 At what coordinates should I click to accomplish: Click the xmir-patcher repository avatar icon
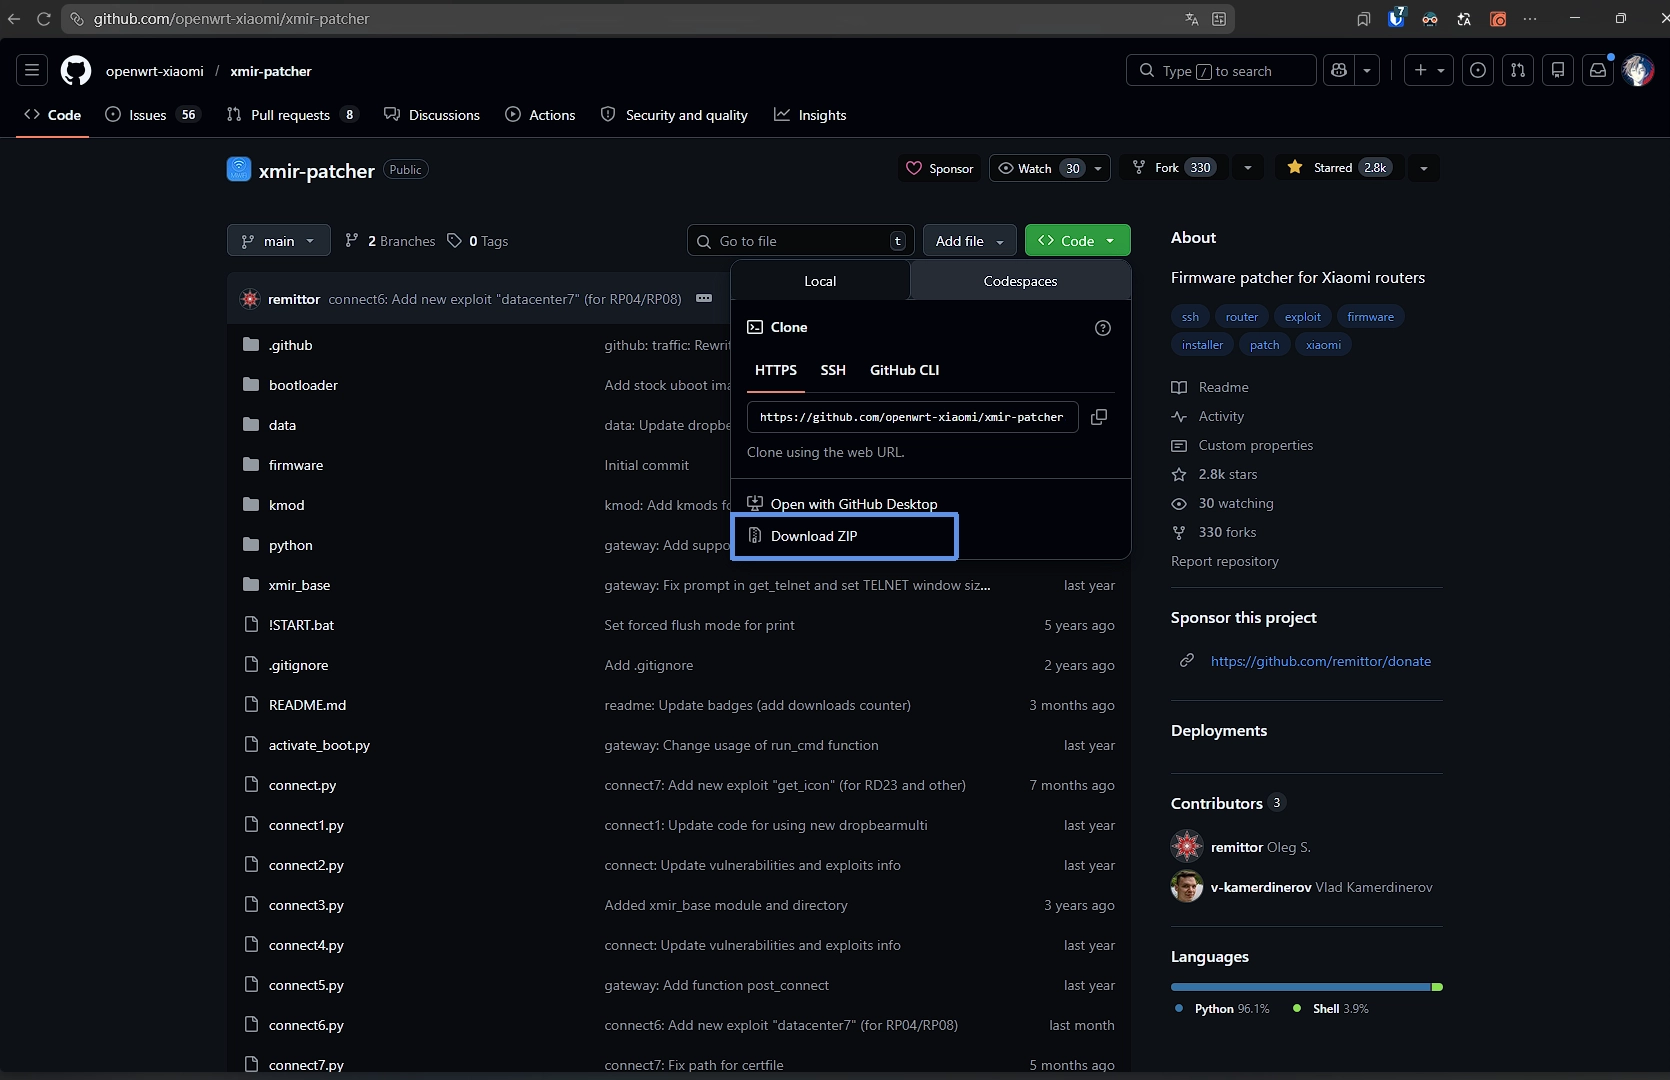point(239,169)
